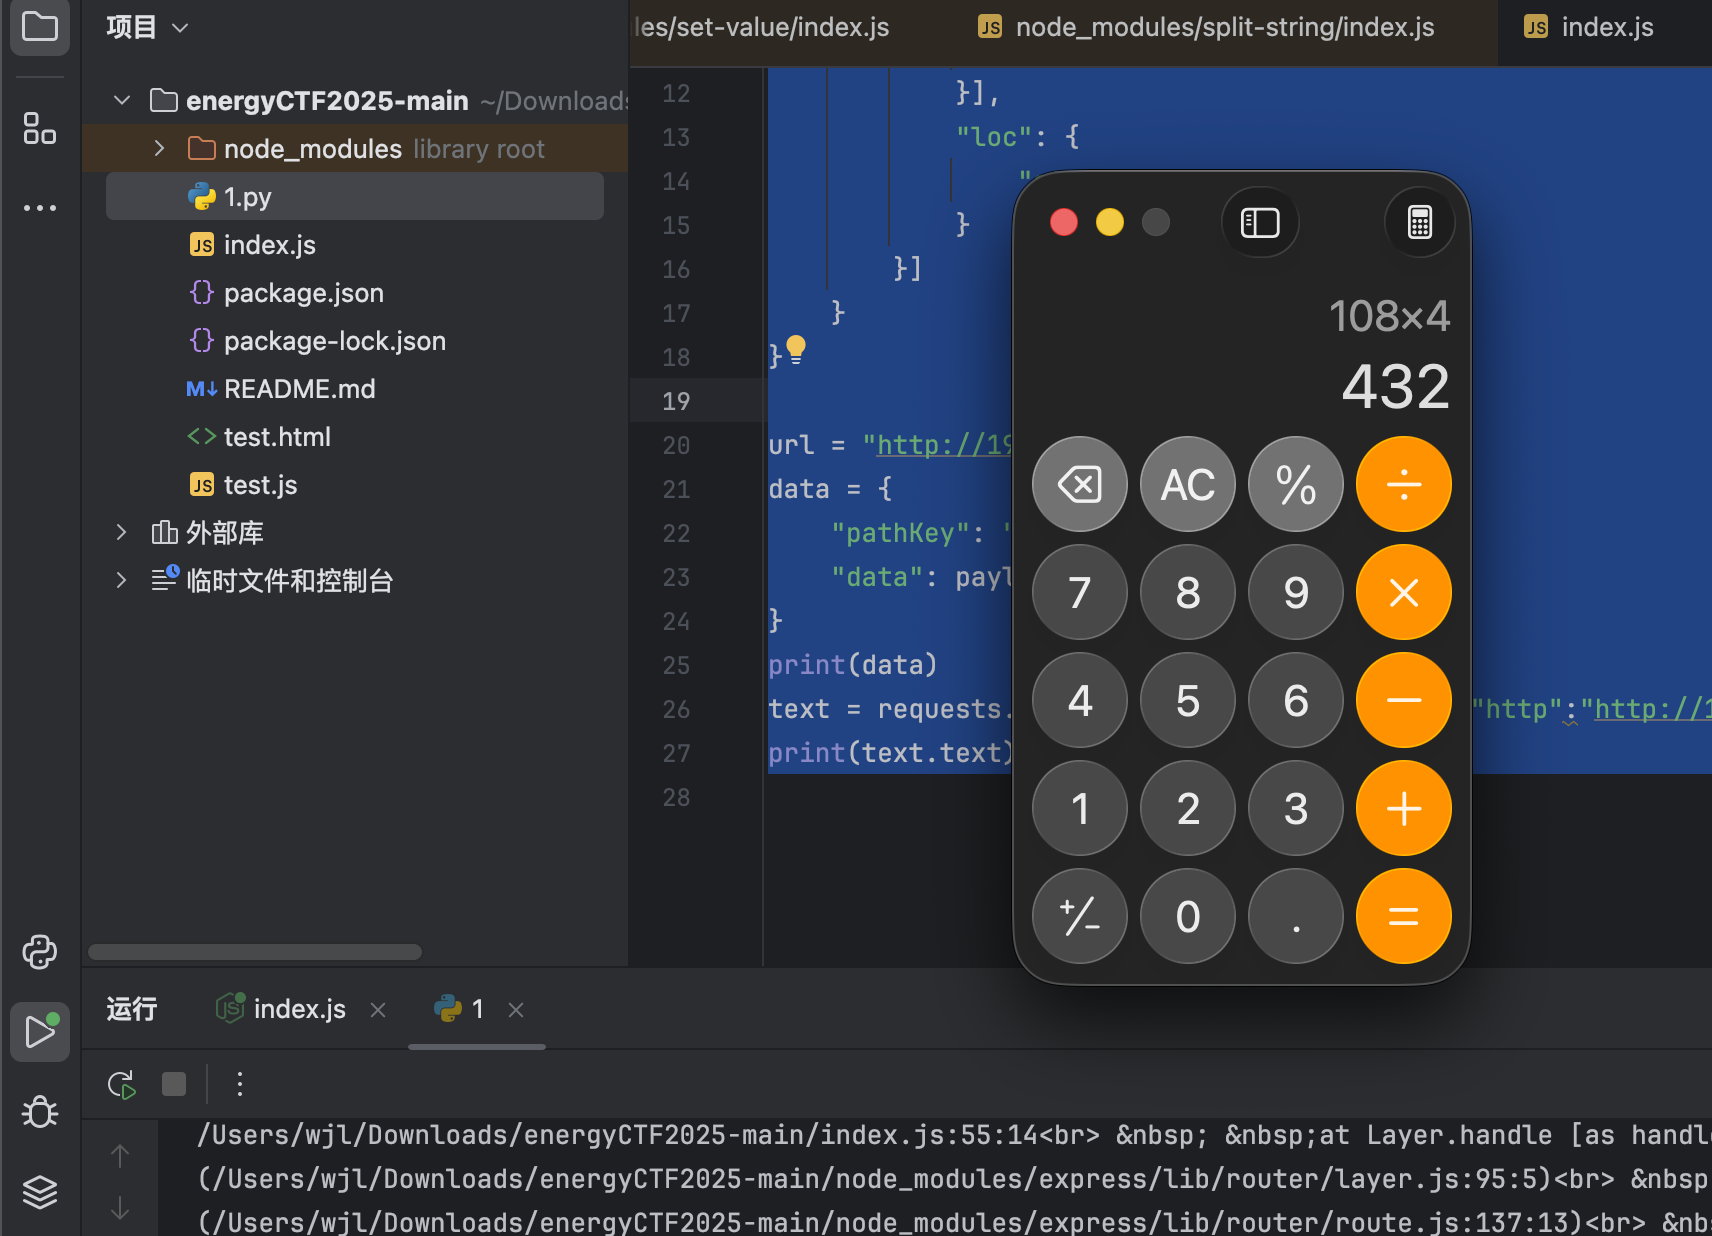Toggle the plus/minus sign on the calculator
The height and width of the screenshot is (1236, 1712).
point(1080,916)
